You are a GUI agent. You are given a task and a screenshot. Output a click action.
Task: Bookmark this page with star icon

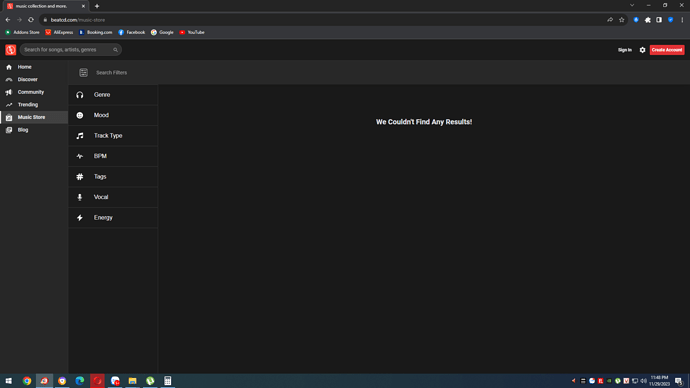[621, 20]
